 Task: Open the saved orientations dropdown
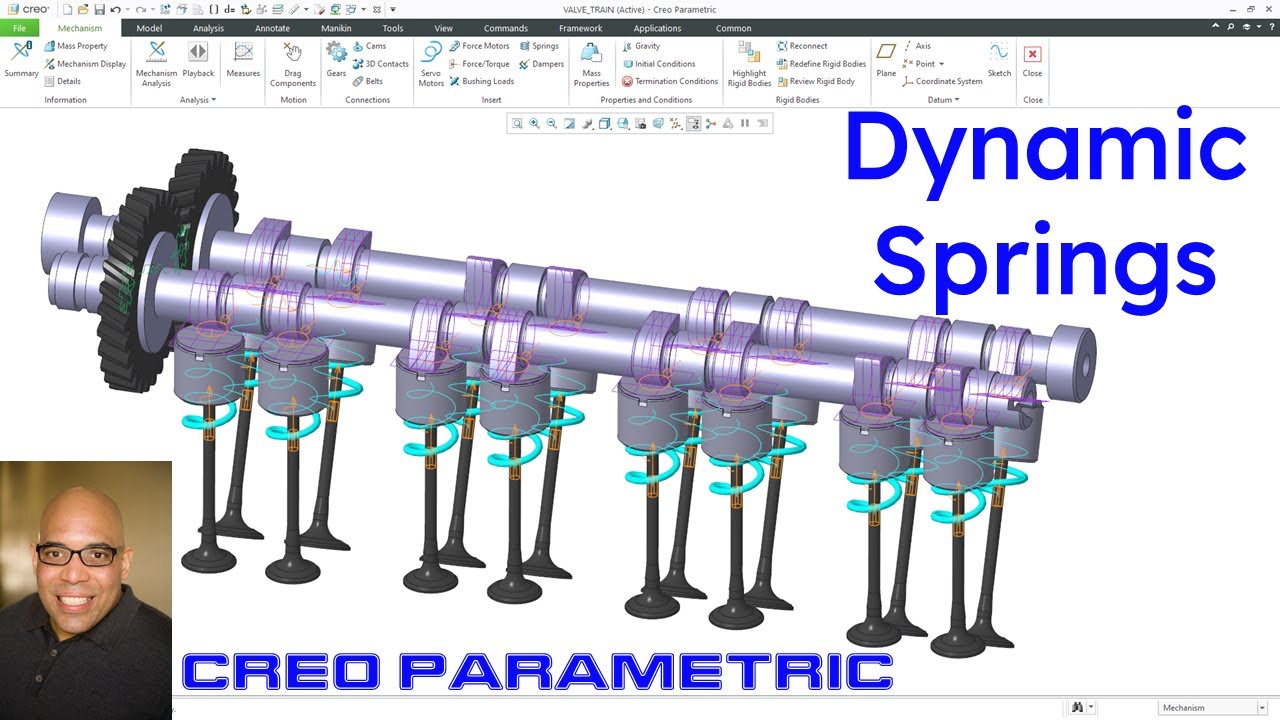[x=623, y=124]
